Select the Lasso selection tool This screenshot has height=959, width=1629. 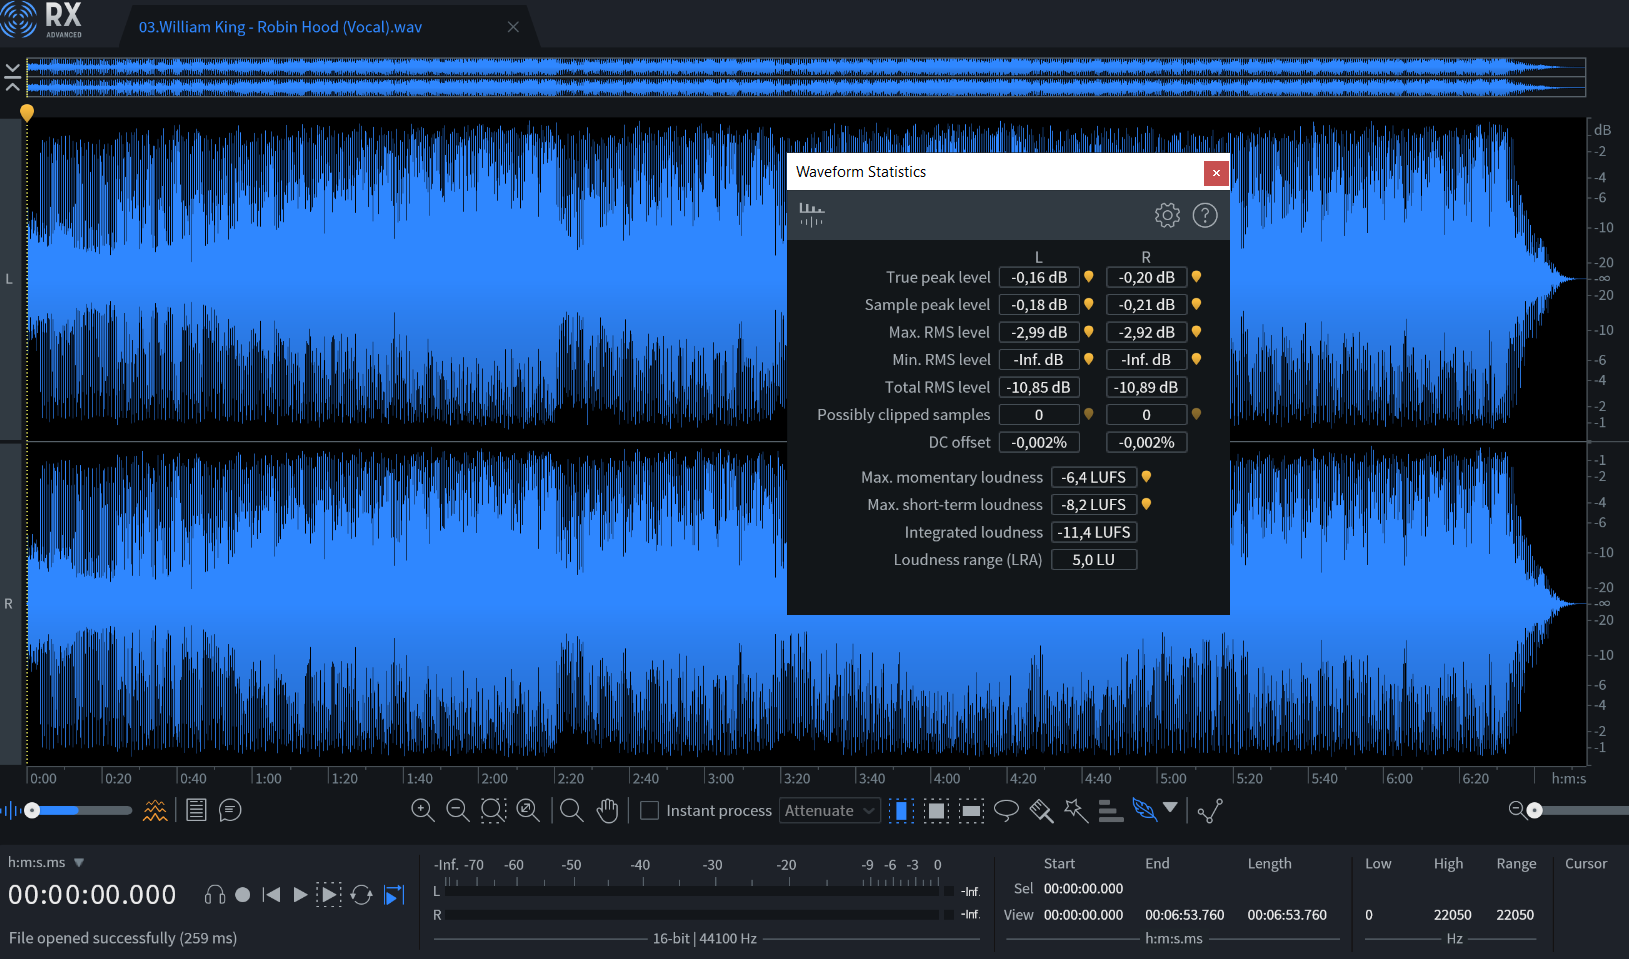coord(1006,810)
